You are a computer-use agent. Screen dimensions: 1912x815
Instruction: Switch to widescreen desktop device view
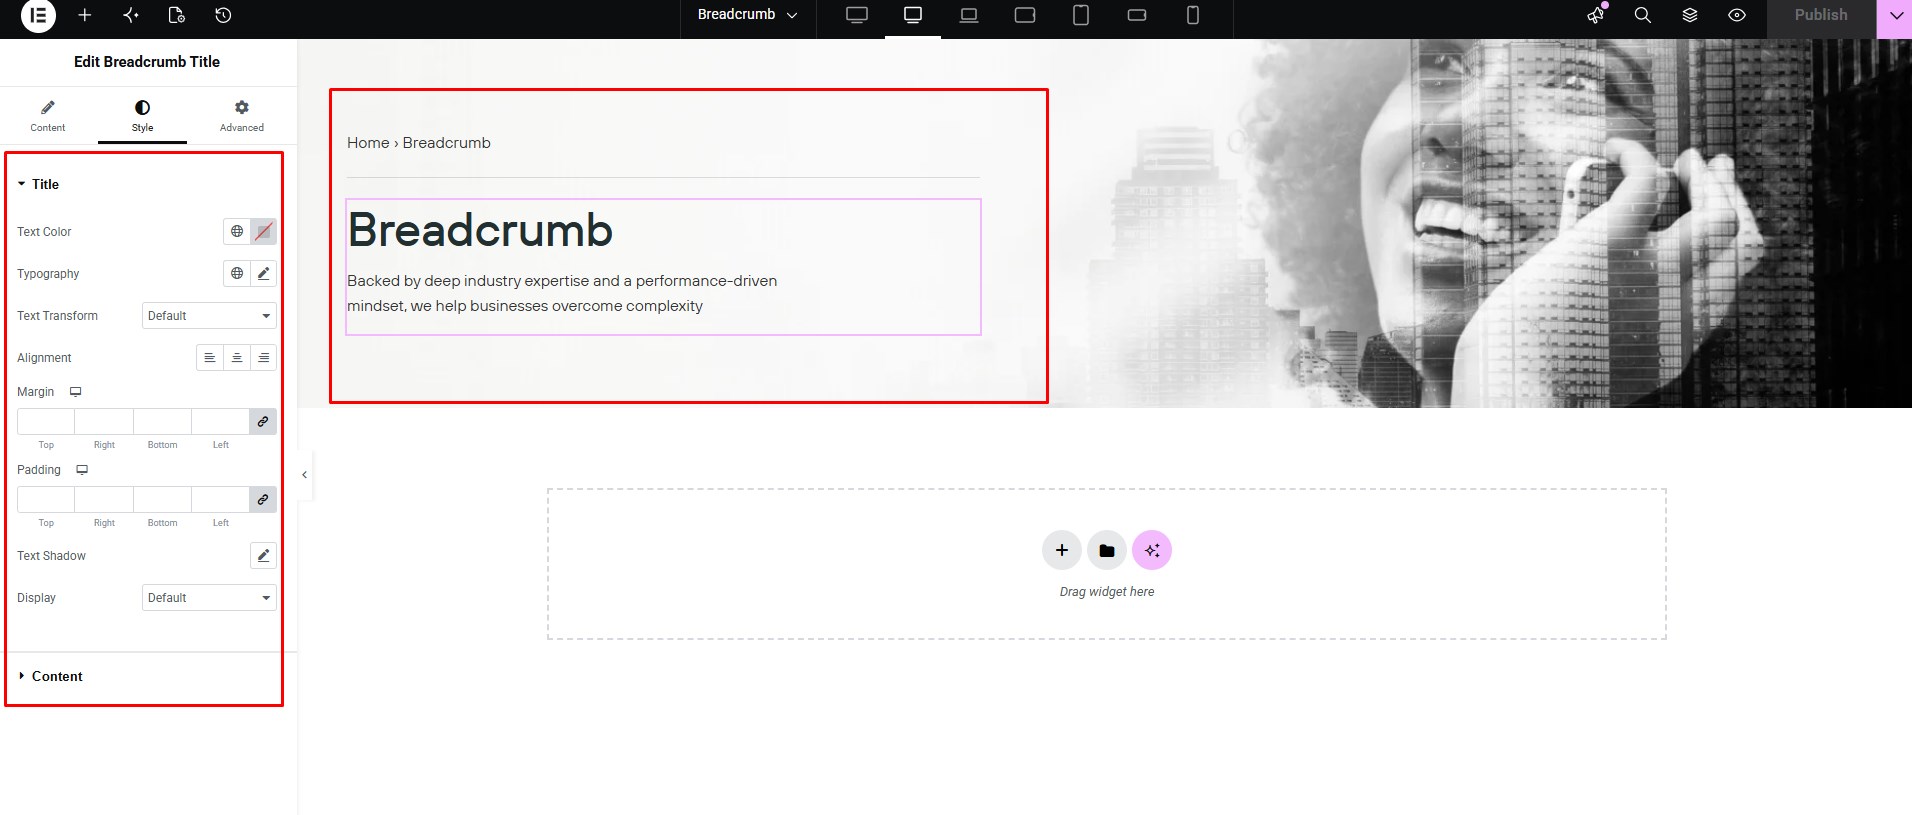[857, 15]
